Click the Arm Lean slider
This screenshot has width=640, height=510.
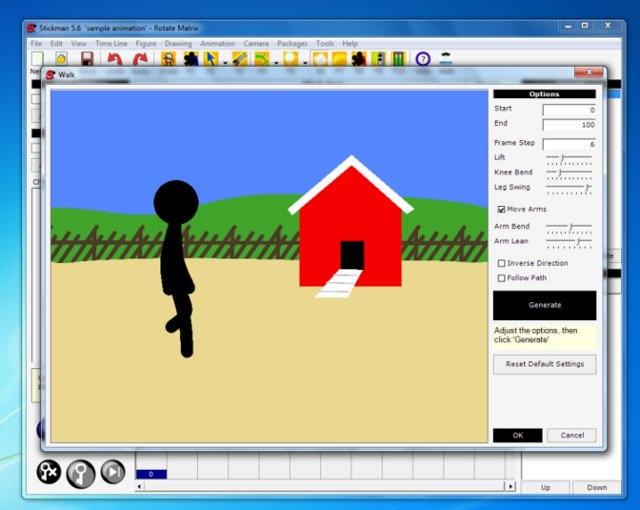569,242
